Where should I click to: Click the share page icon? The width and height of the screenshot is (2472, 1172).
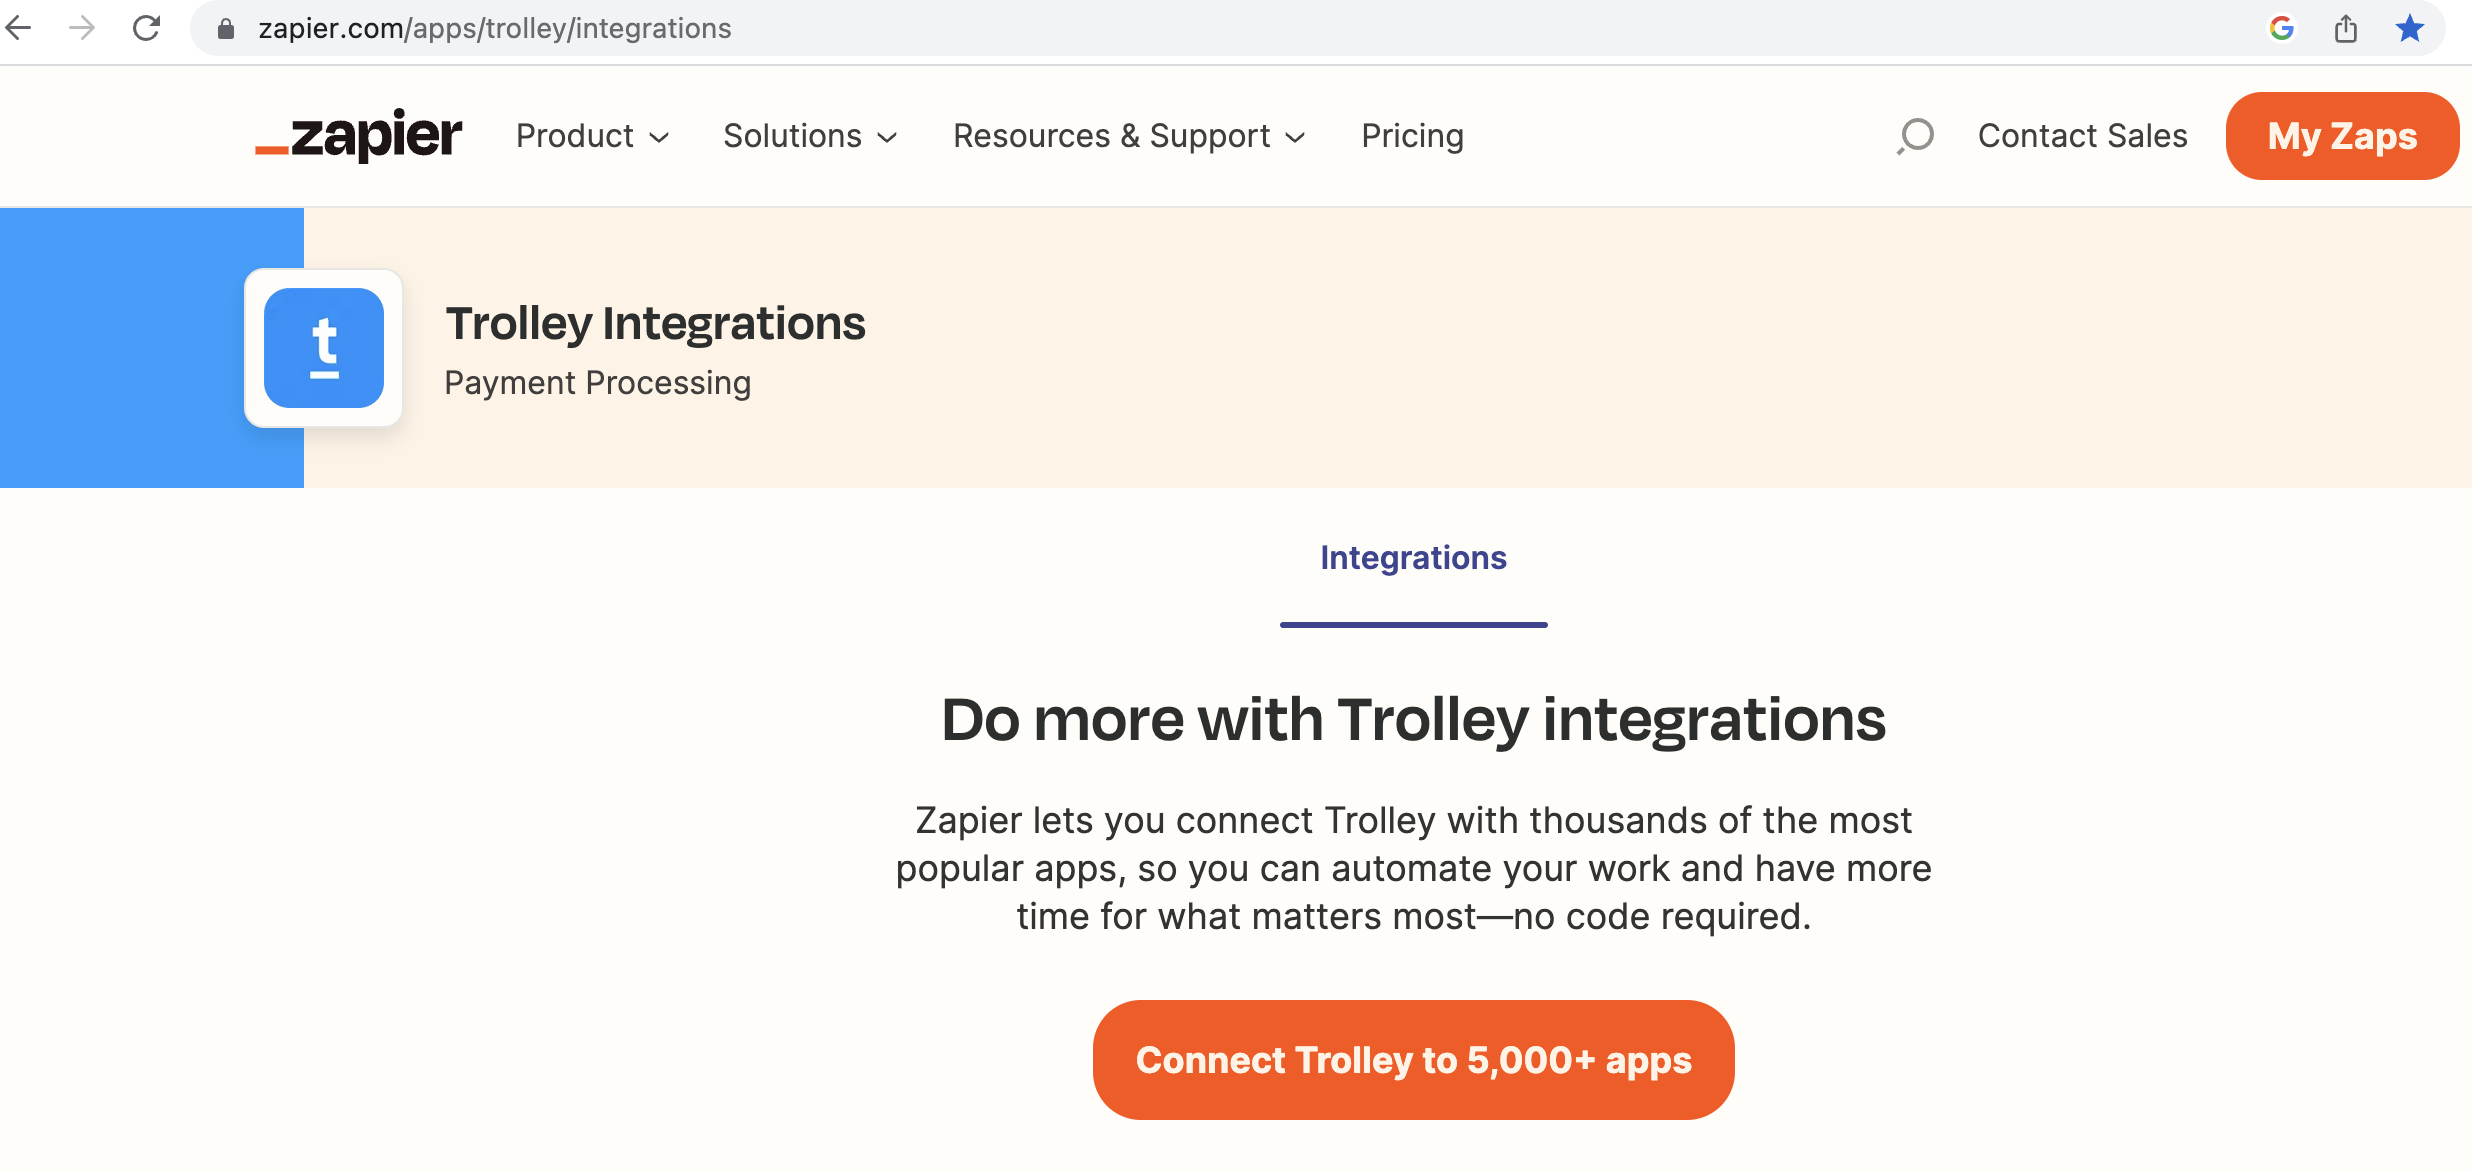tap(2346, 28)
